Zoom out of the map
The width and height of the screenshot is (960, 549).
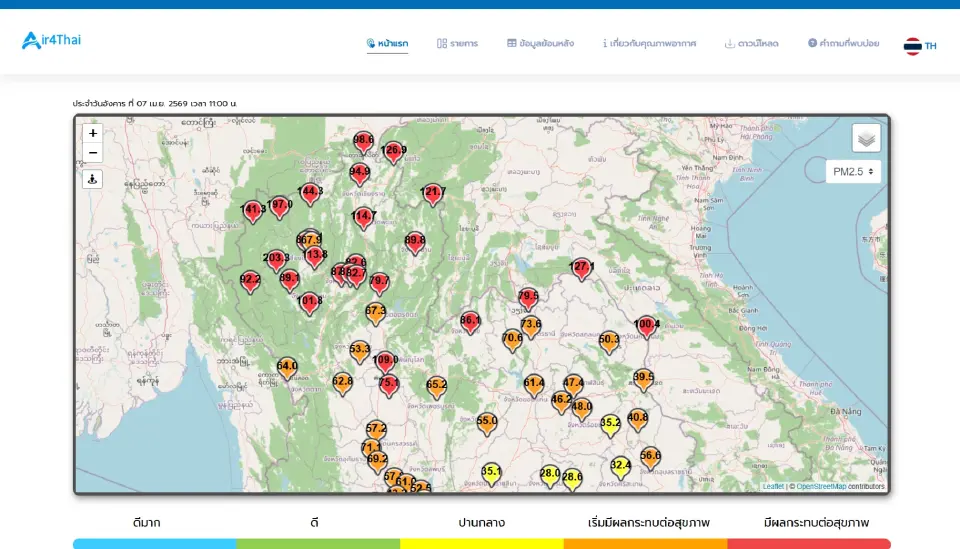[93, 153]
